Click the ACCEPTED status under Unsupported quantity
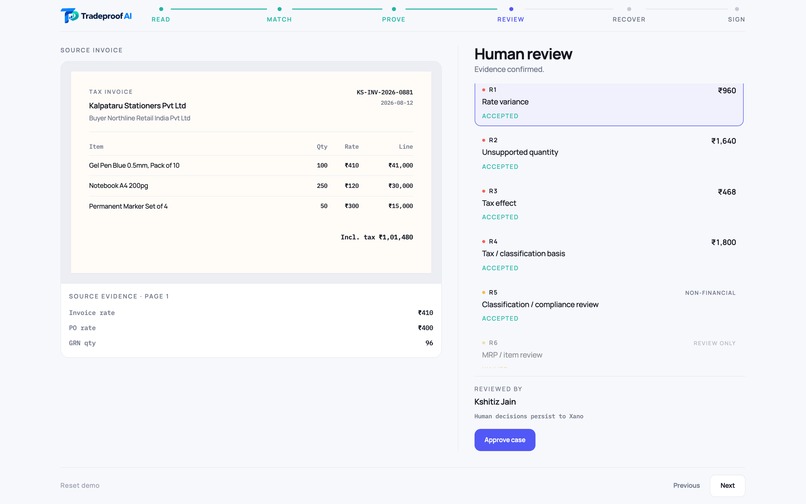806x504 pixels. [500, 167]
